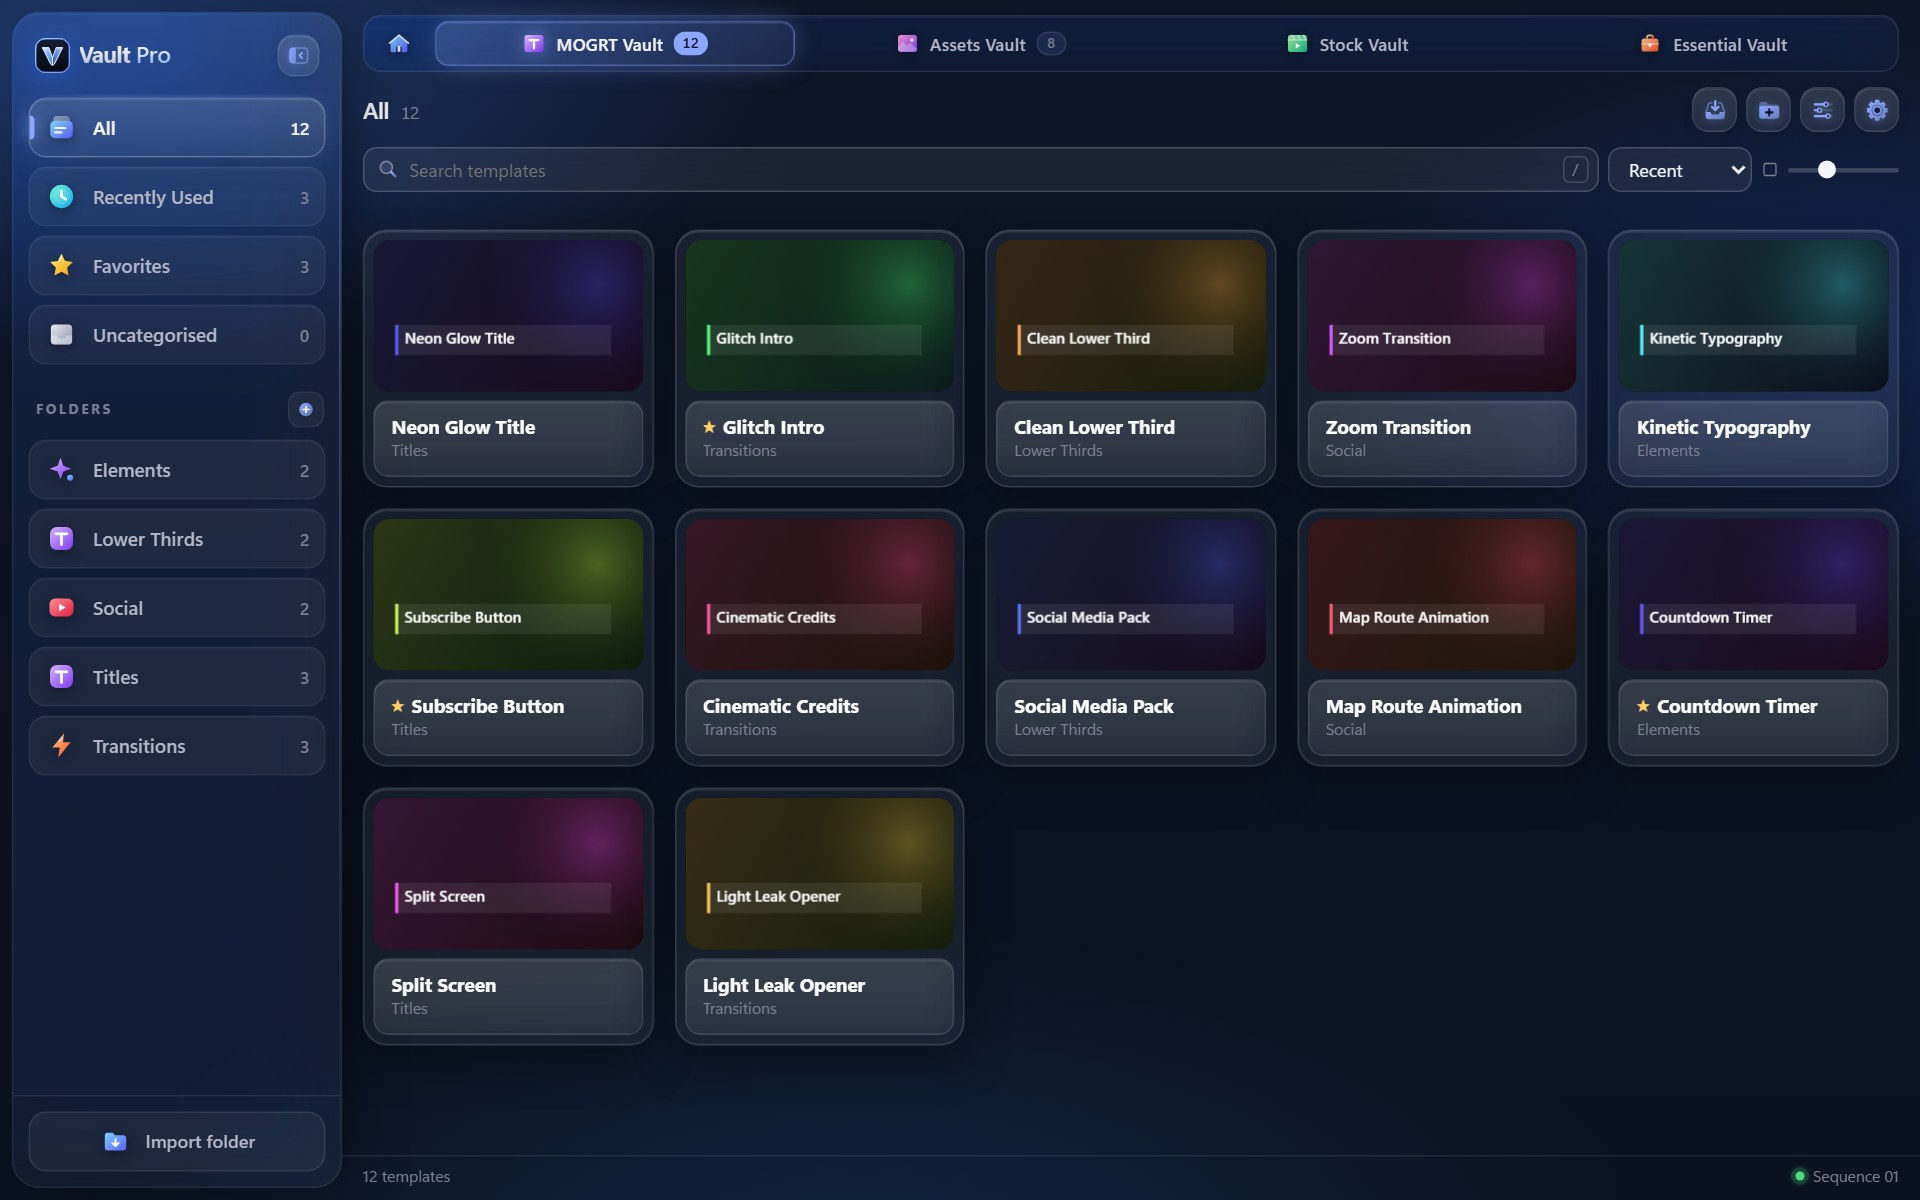Select the All category in the sidebar
Image resolution: width=1920 pixels, height=1200 pixels.
177,128
